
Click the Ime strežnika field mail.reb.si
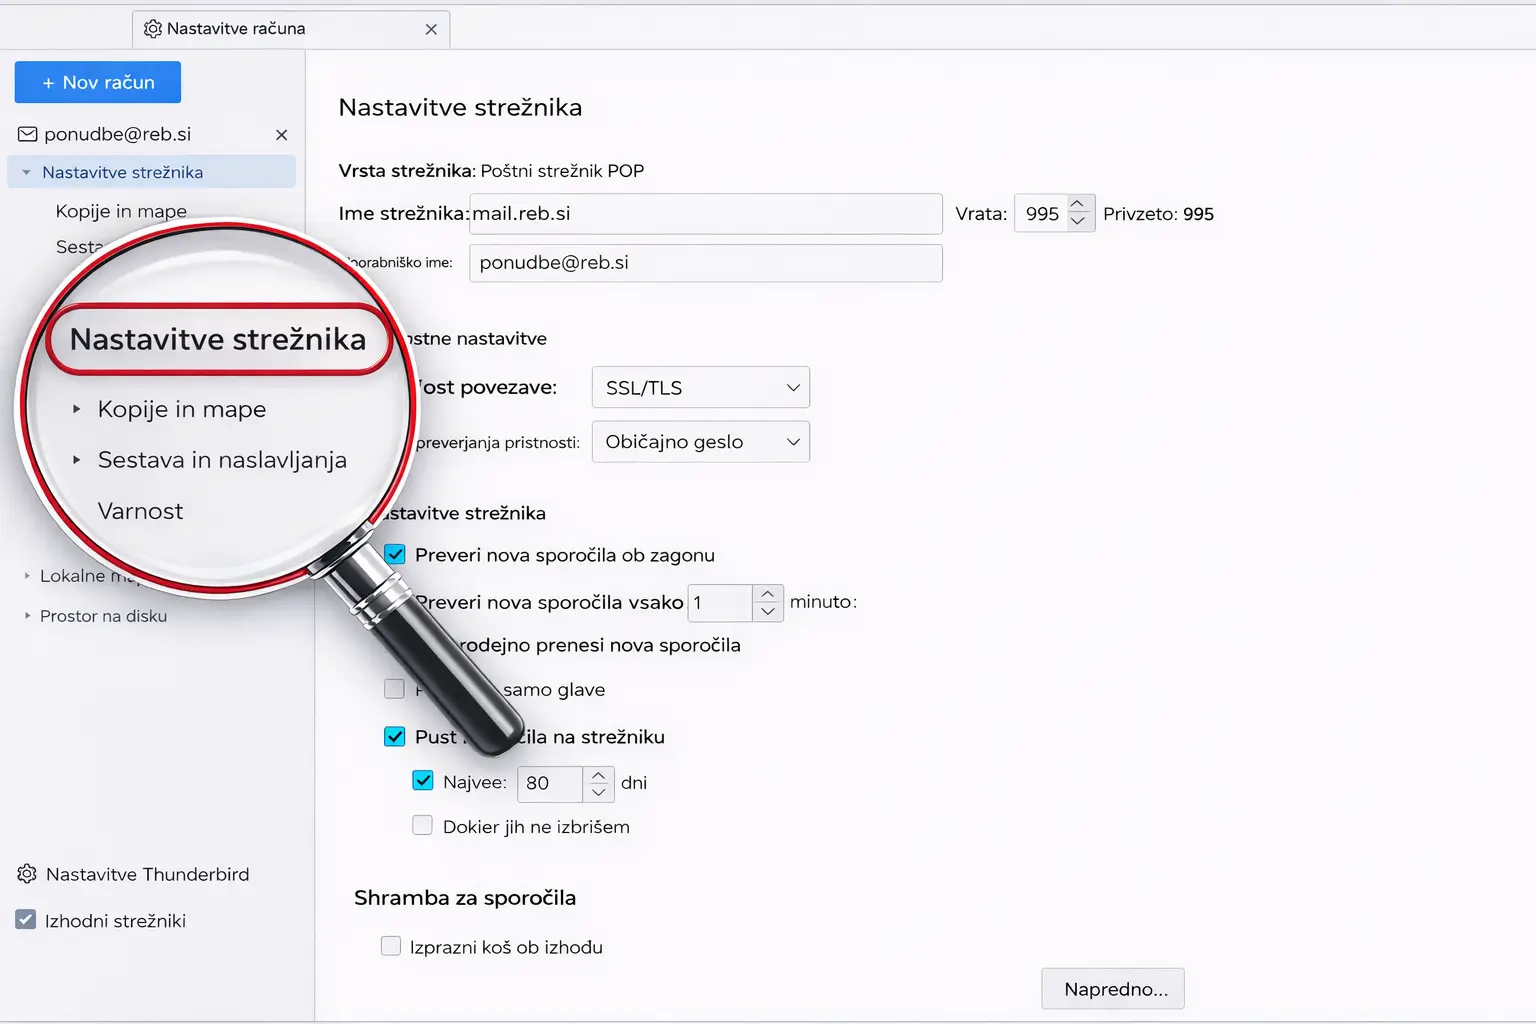[705, 214]
